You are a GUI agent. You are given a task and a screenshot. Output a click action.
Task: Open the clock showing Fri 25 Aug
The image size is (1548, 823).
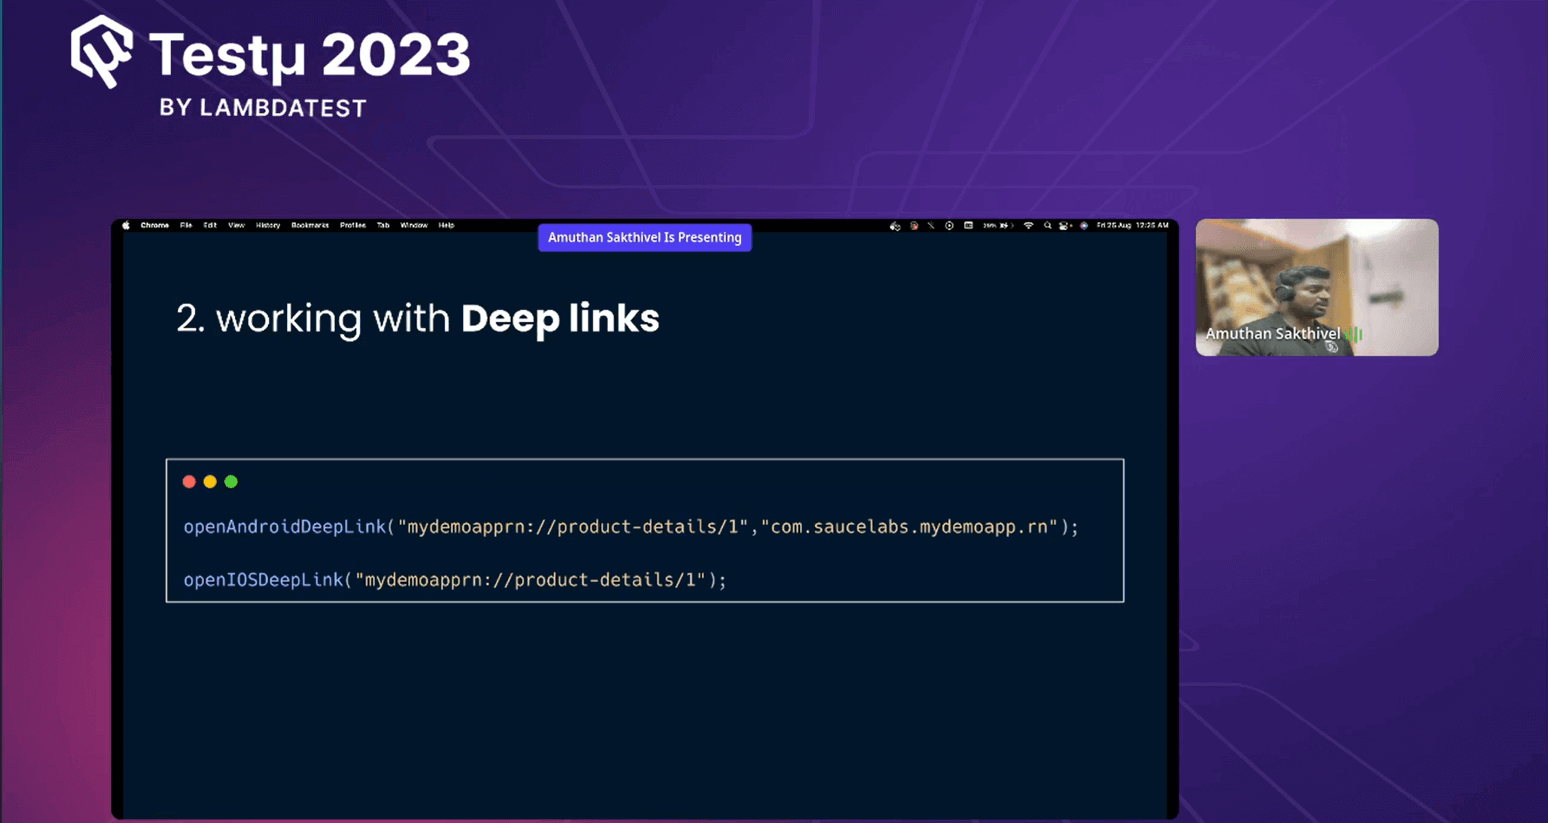[1133, 226]
